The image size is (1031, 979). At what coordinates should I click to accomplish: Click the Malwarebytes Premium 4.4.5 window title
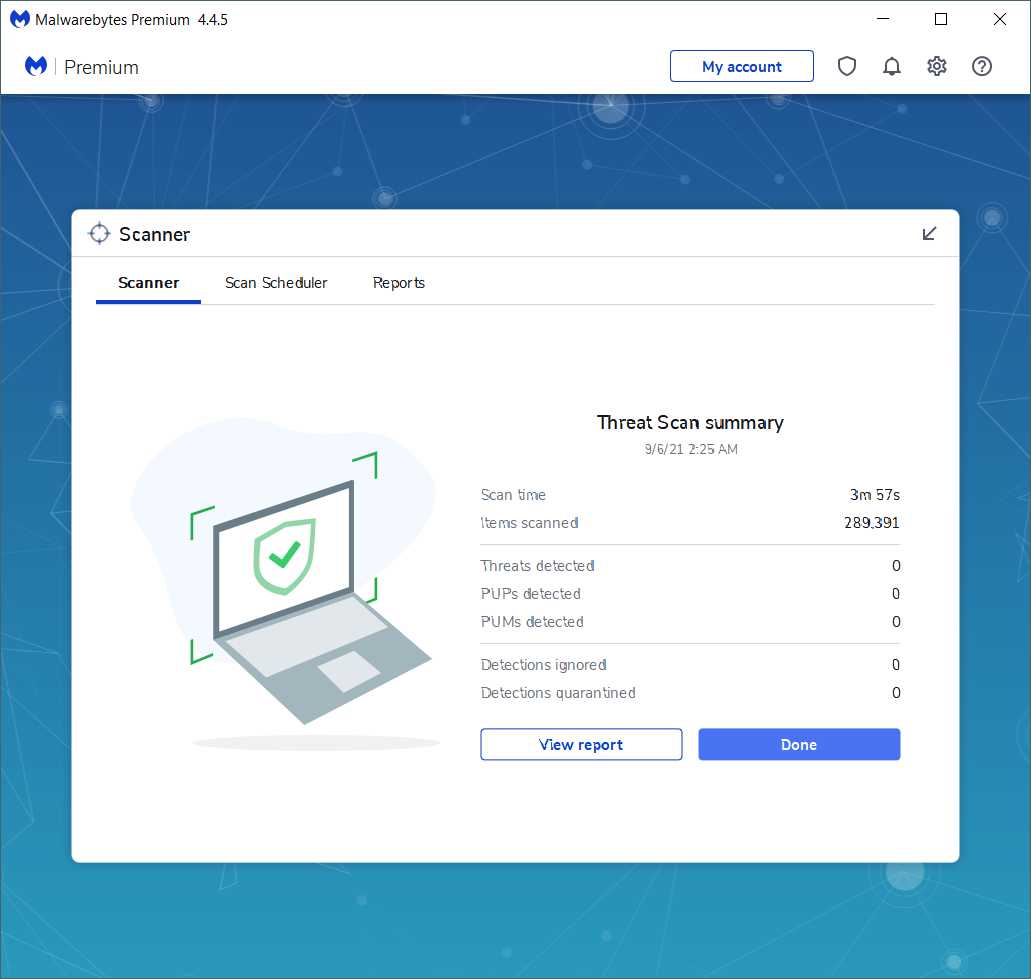pyautogui.click(x=132, y=20)
